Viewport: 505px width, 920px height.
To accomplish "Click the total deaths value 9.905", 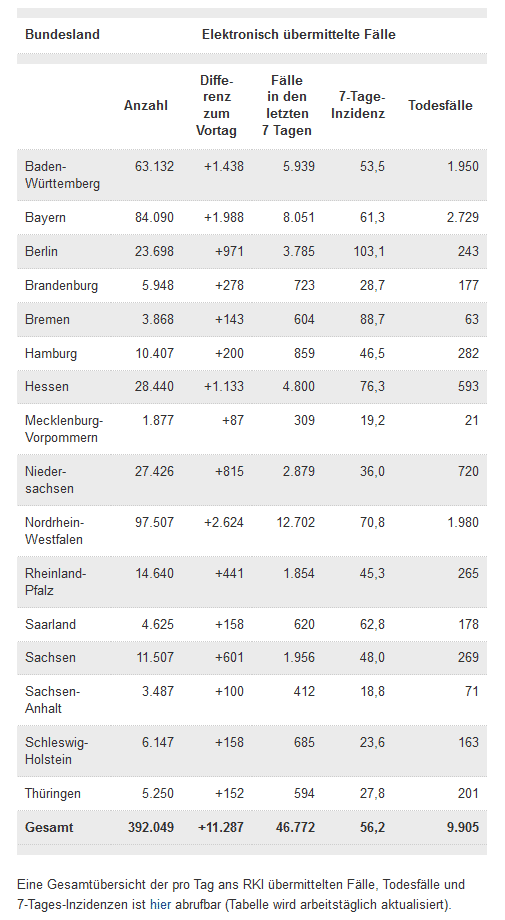I will 462,827.
